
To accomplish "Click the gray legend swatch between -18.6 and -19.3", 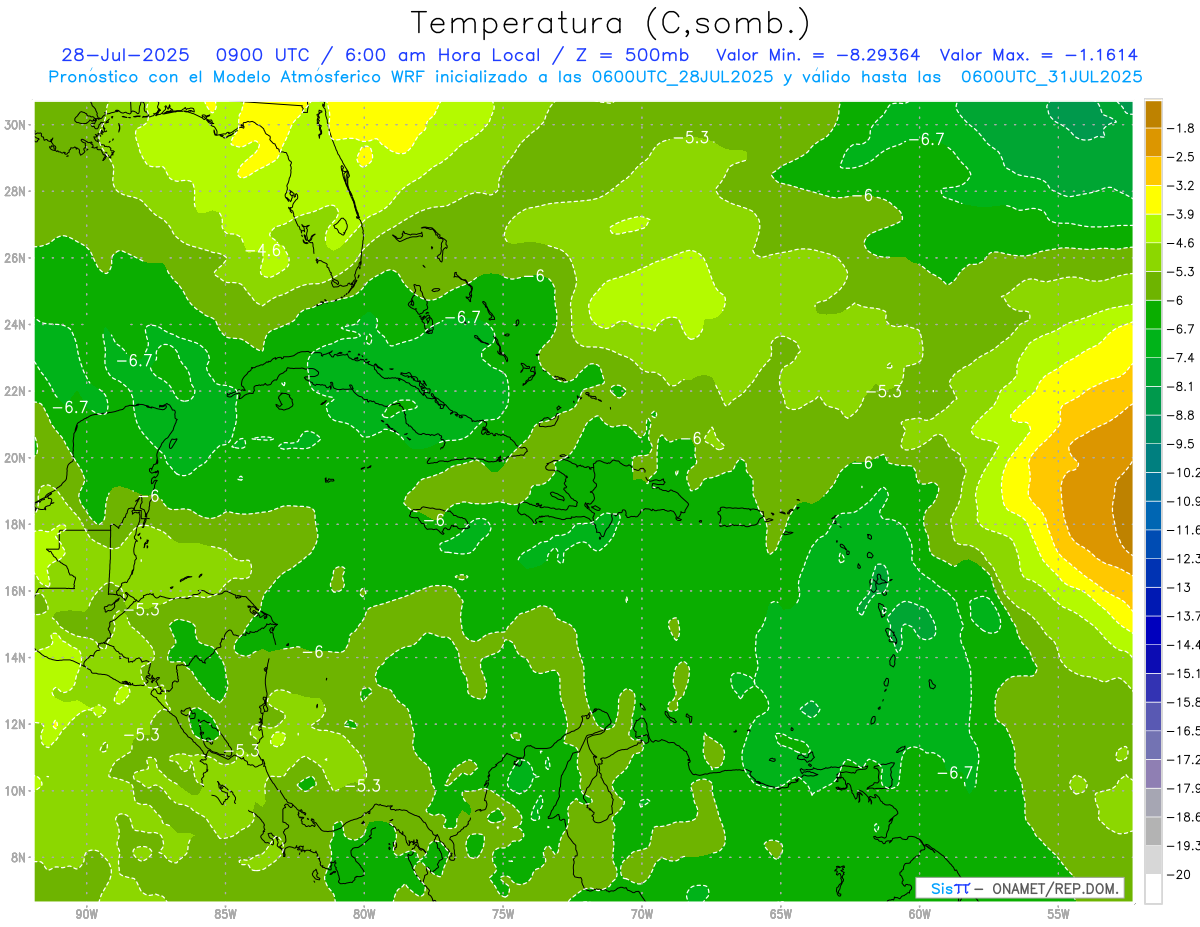I will pos(1153,831).
